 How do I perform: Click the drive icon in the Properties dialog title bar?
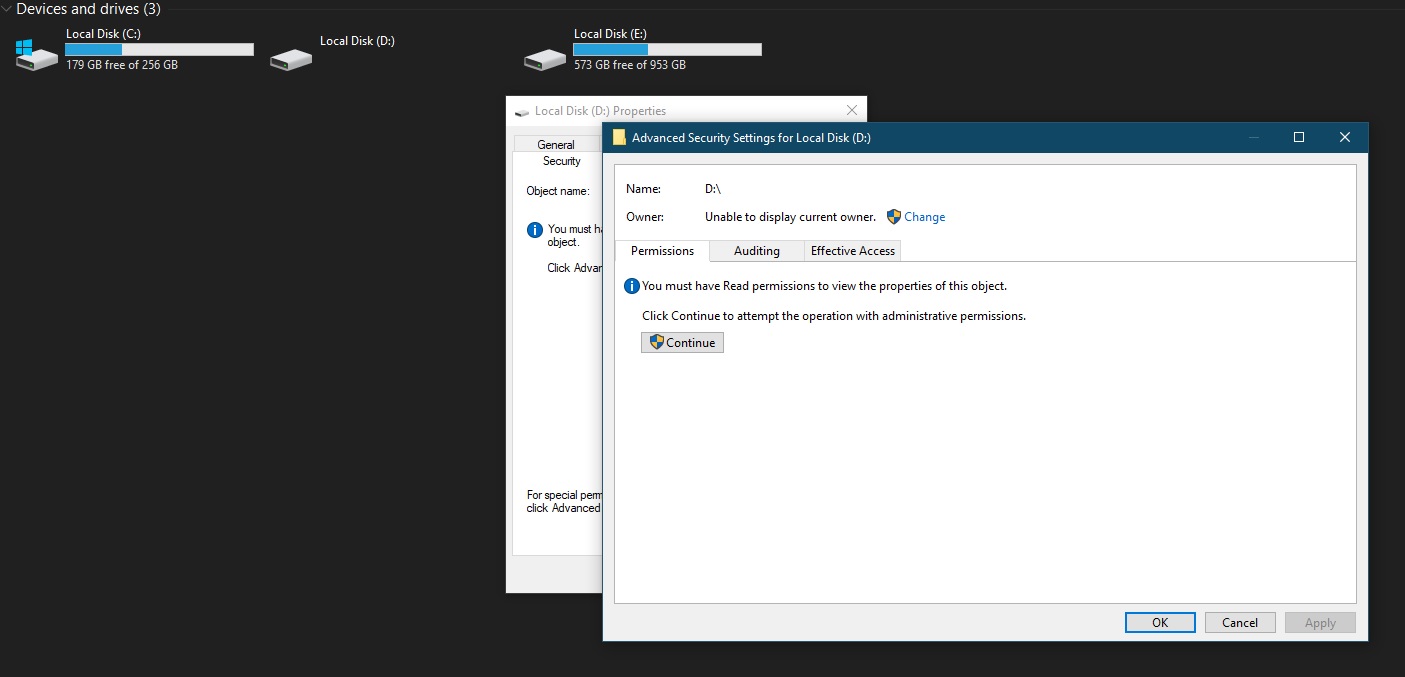[x=521, y=110]
